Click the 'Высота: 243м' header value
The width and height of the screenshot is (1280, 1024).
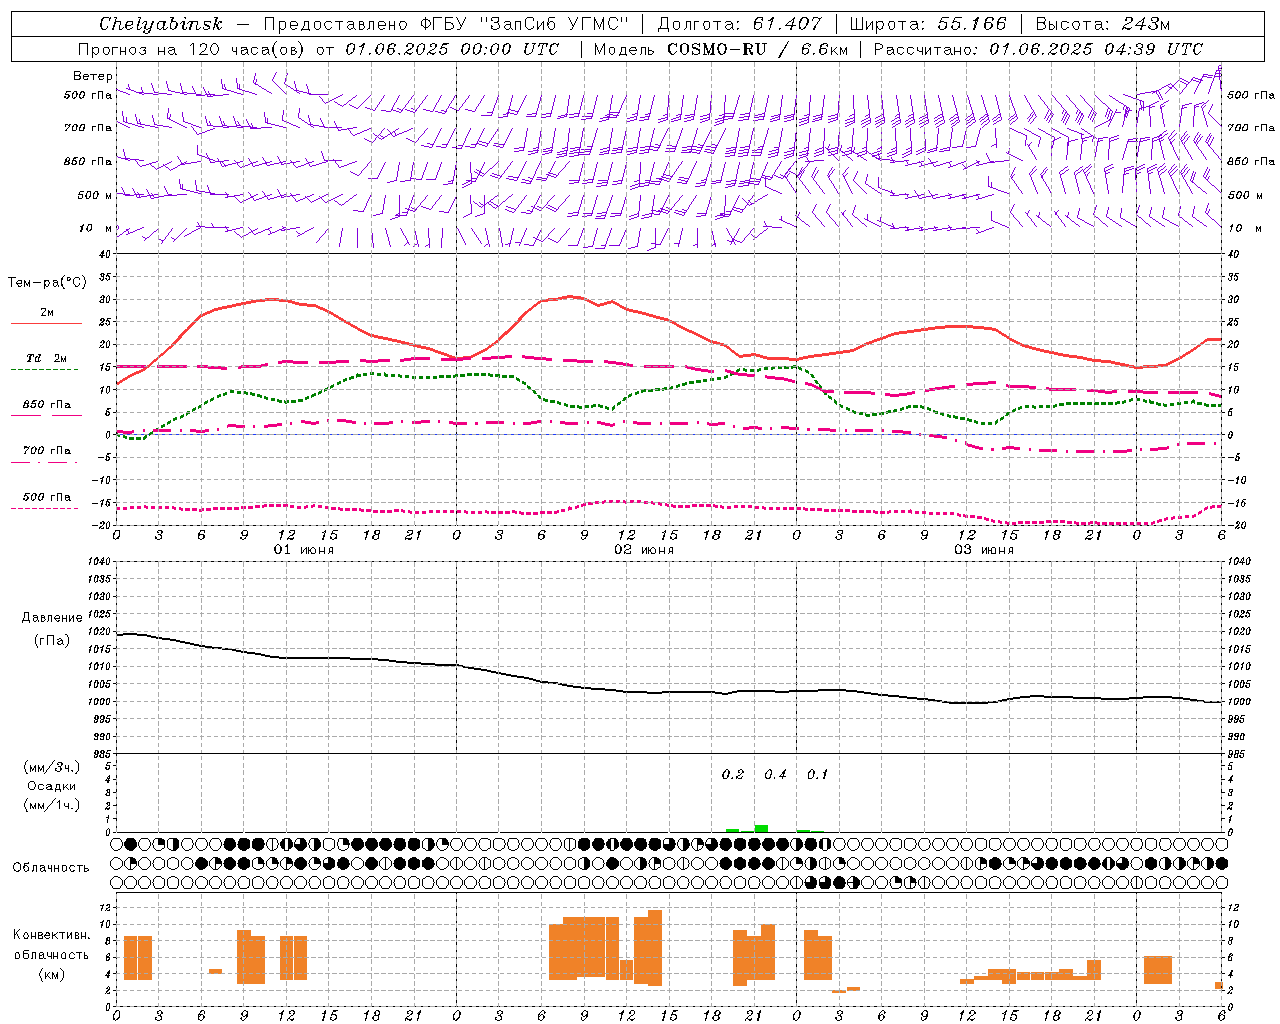(1103, 24)
